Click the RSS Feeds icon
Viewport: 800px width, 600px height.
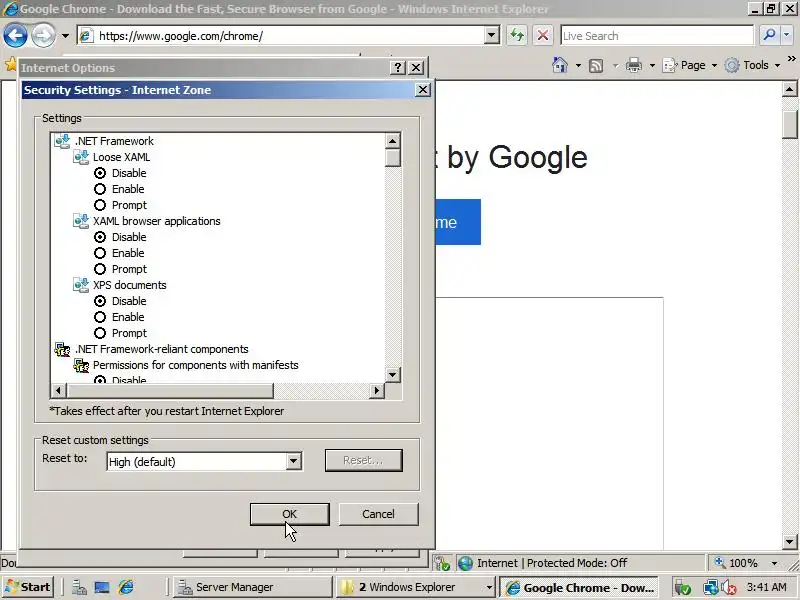(596, 65)
